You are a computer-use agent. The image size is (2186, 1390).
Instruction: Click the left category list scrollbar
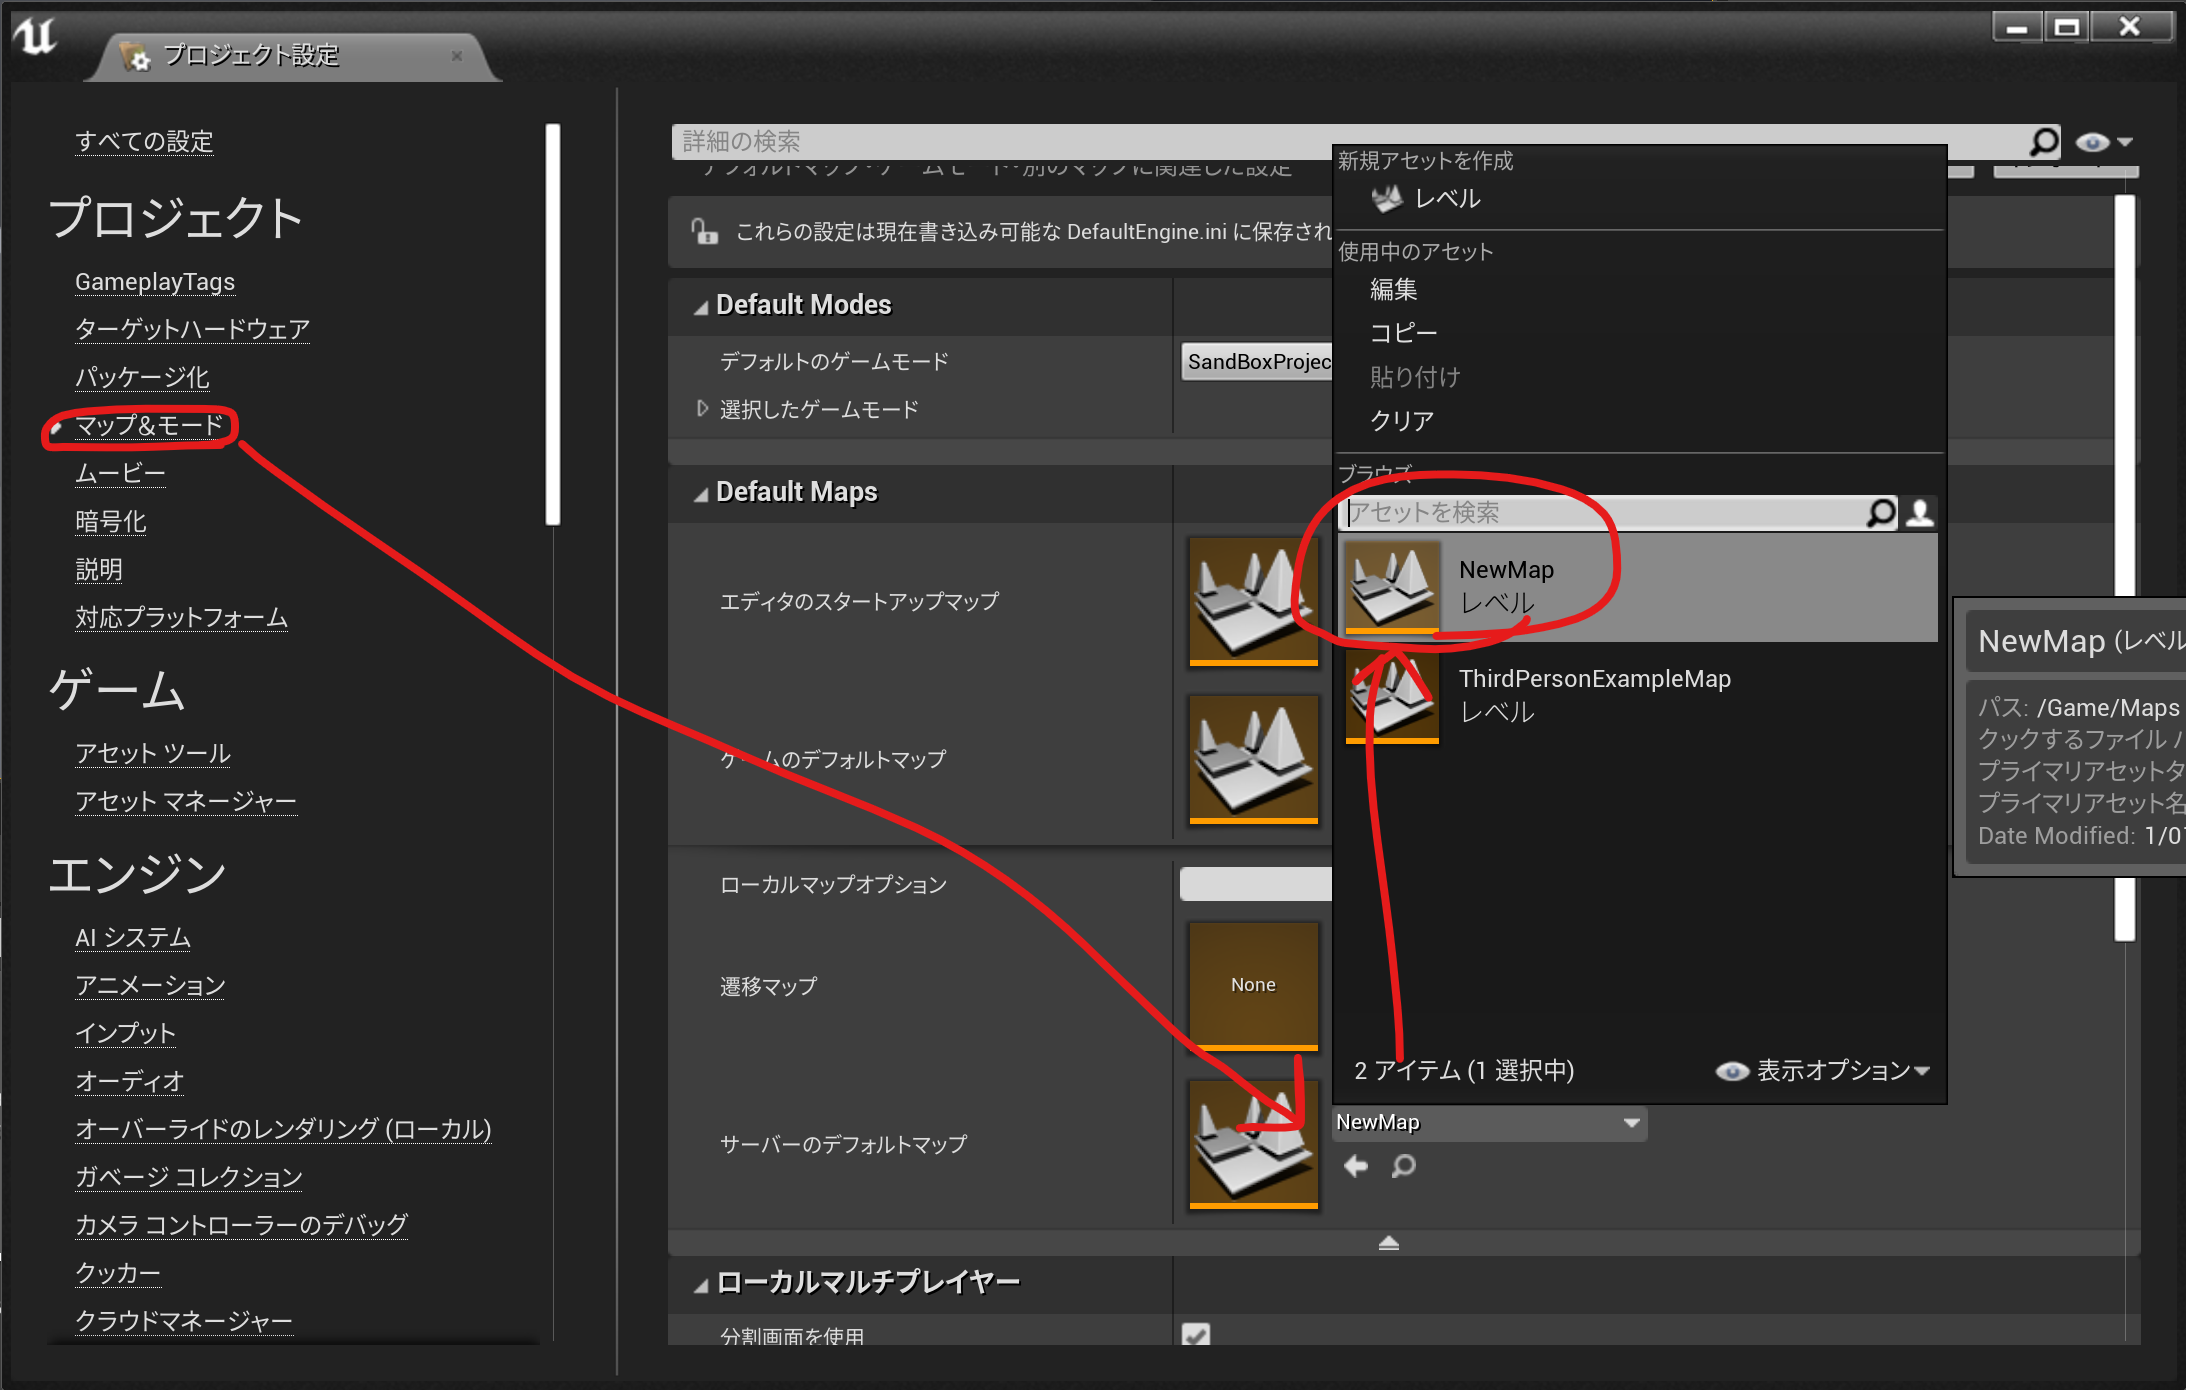tap(552, 324)
